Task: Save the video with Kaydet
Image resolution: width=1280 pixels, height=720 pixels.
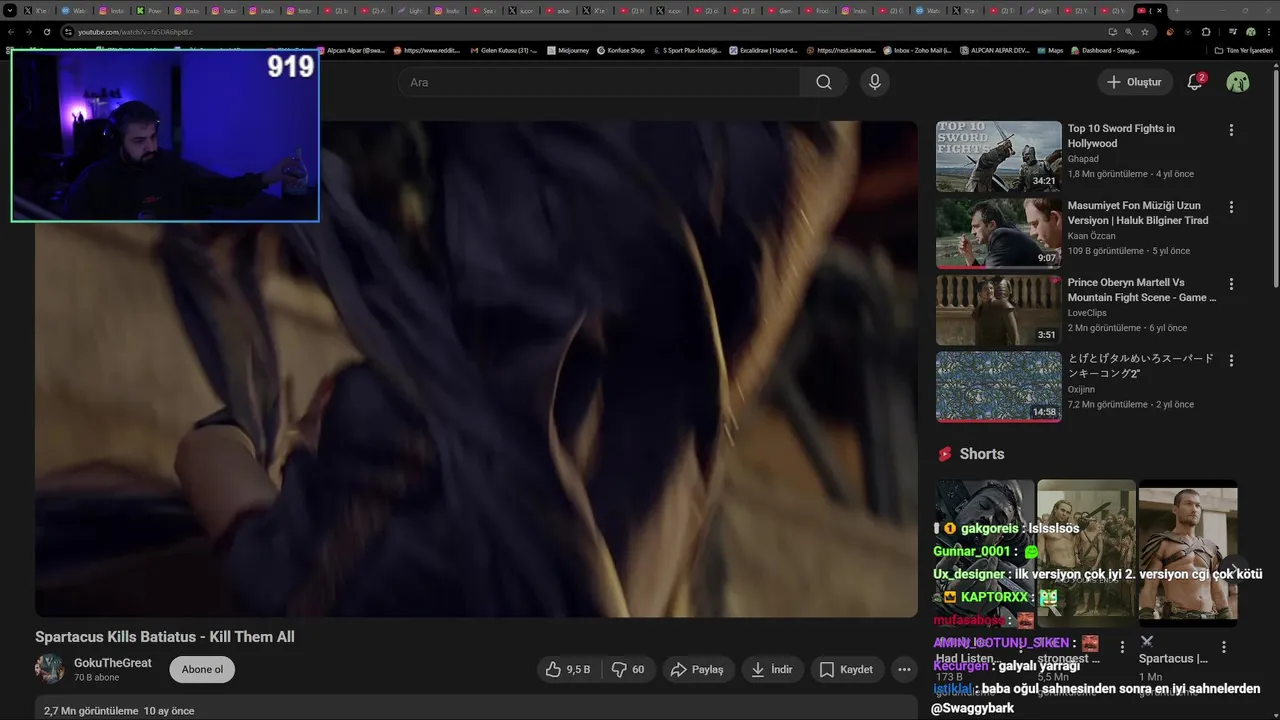Action: 846,670
